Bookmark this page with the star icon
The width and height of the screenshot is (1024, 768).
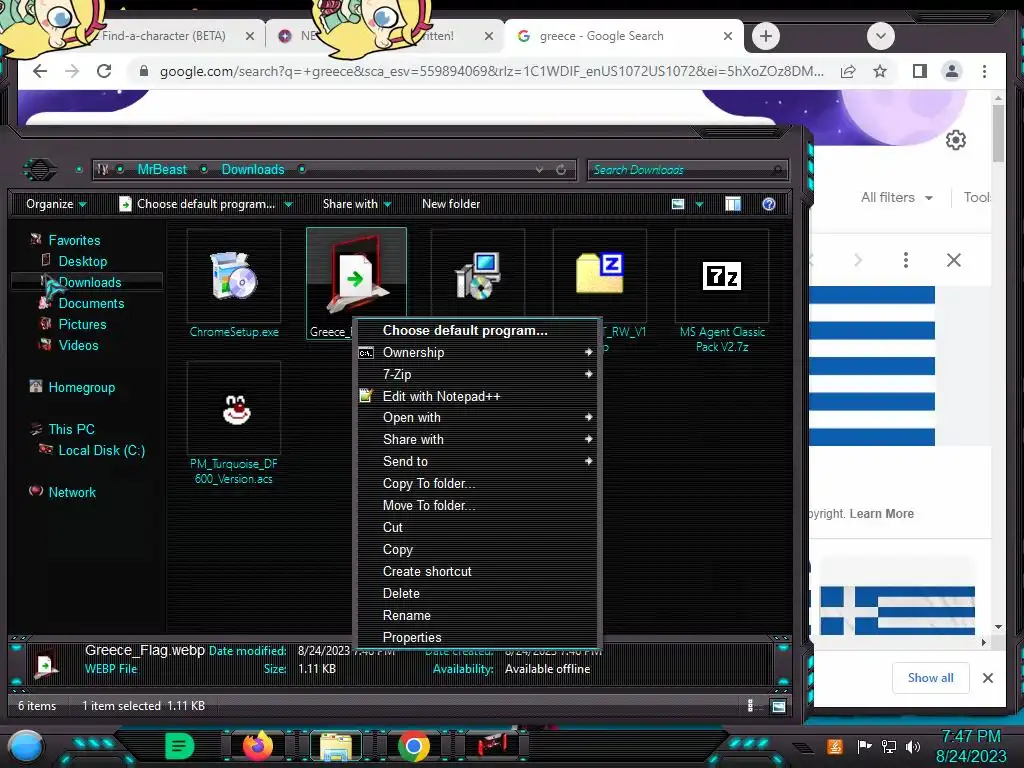click(x=880, y=71)
